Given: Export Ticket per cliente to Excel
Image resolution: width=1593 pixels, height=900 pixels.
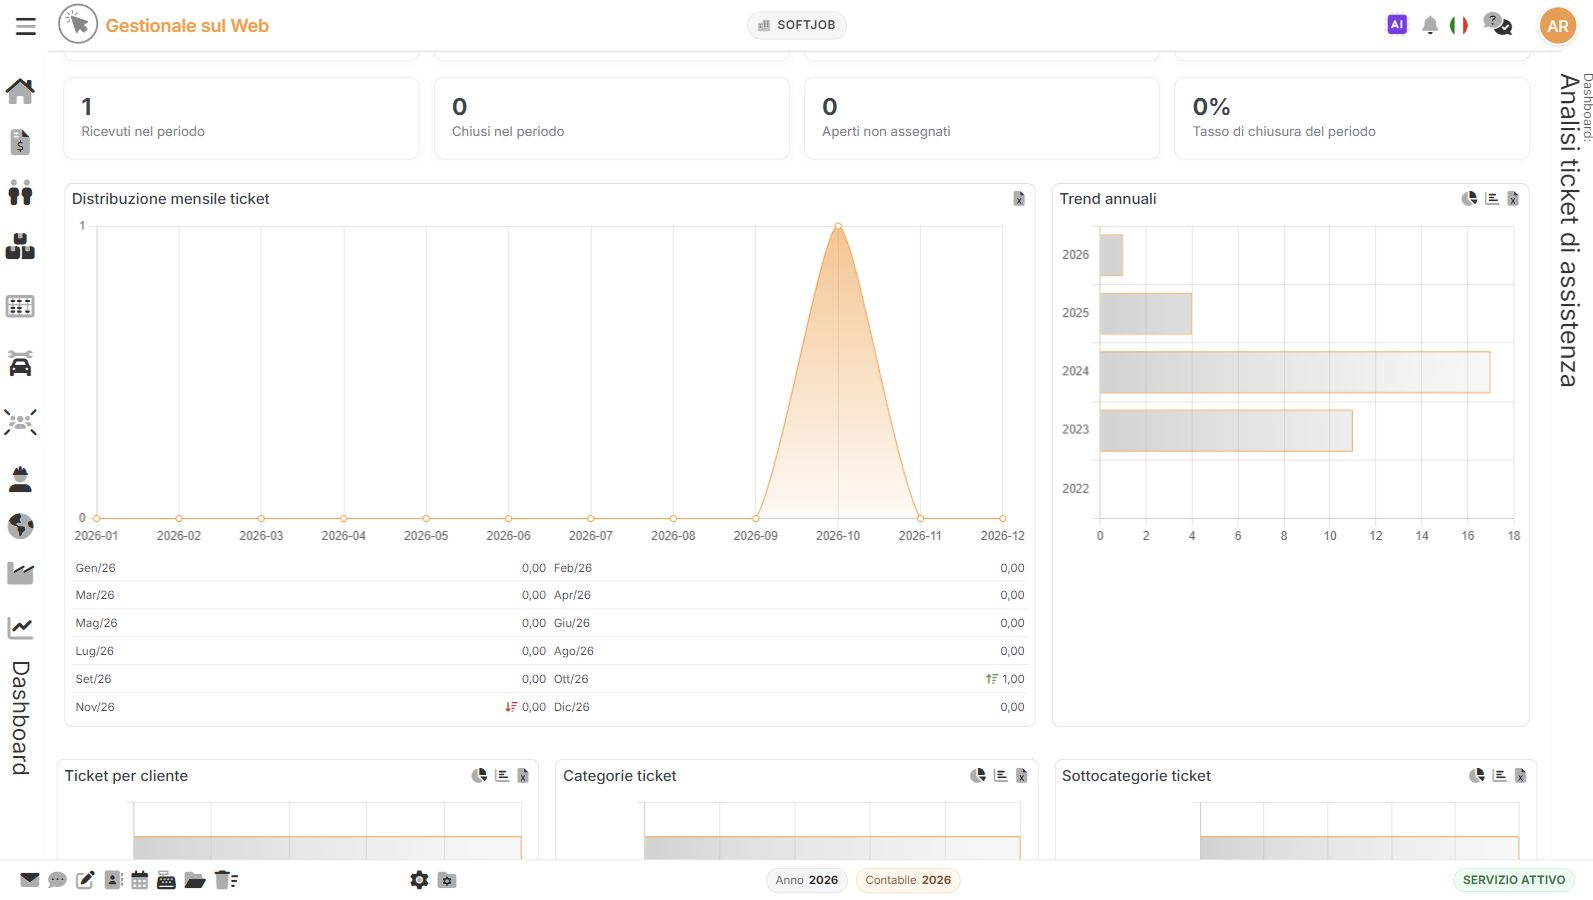Looking at the screenshot, I should [523, 775].
